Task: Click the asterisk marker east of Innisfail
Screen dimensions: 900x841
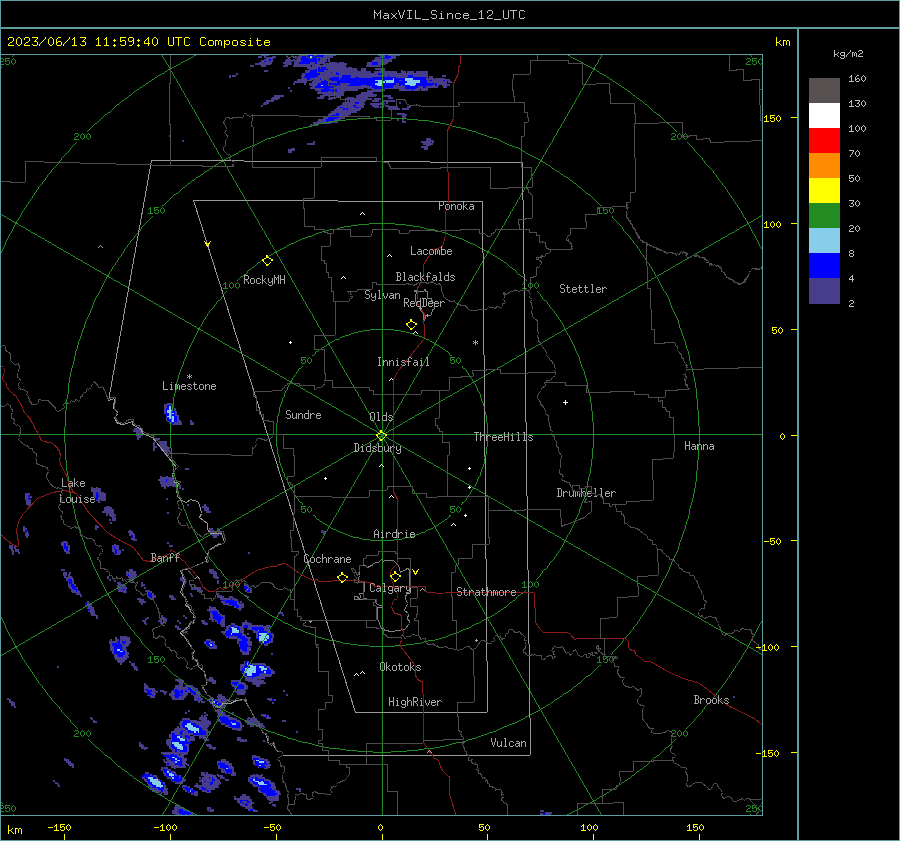Action: tap(475, 343)
